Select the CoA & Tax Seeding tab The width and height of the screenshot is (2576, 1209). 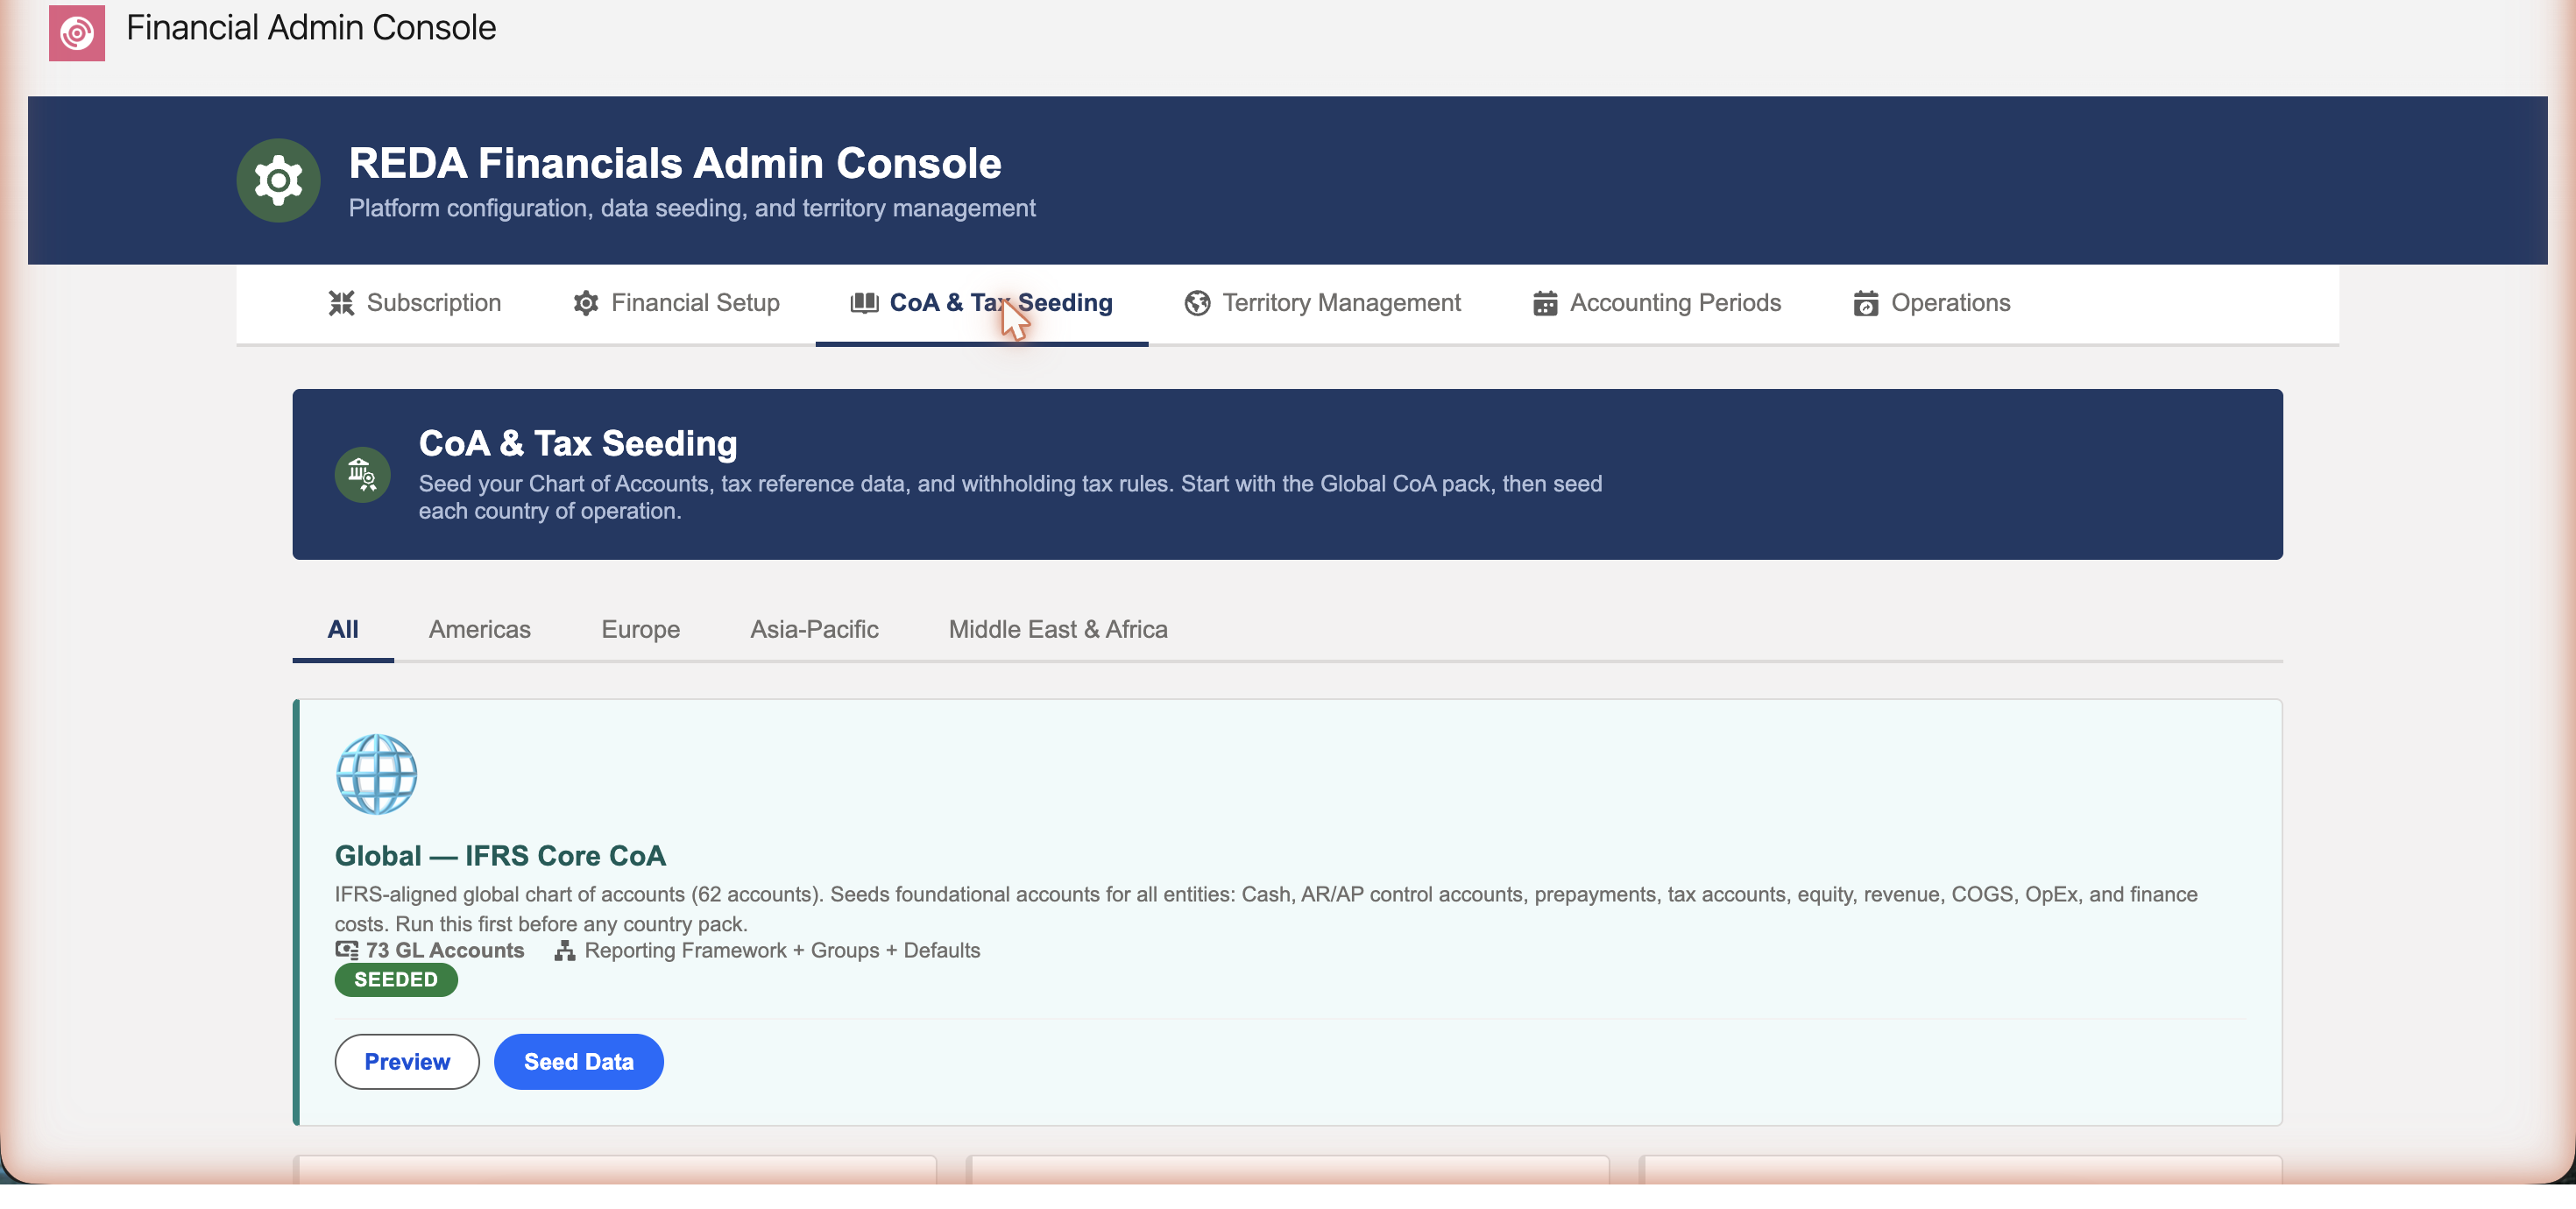(982, 303)
